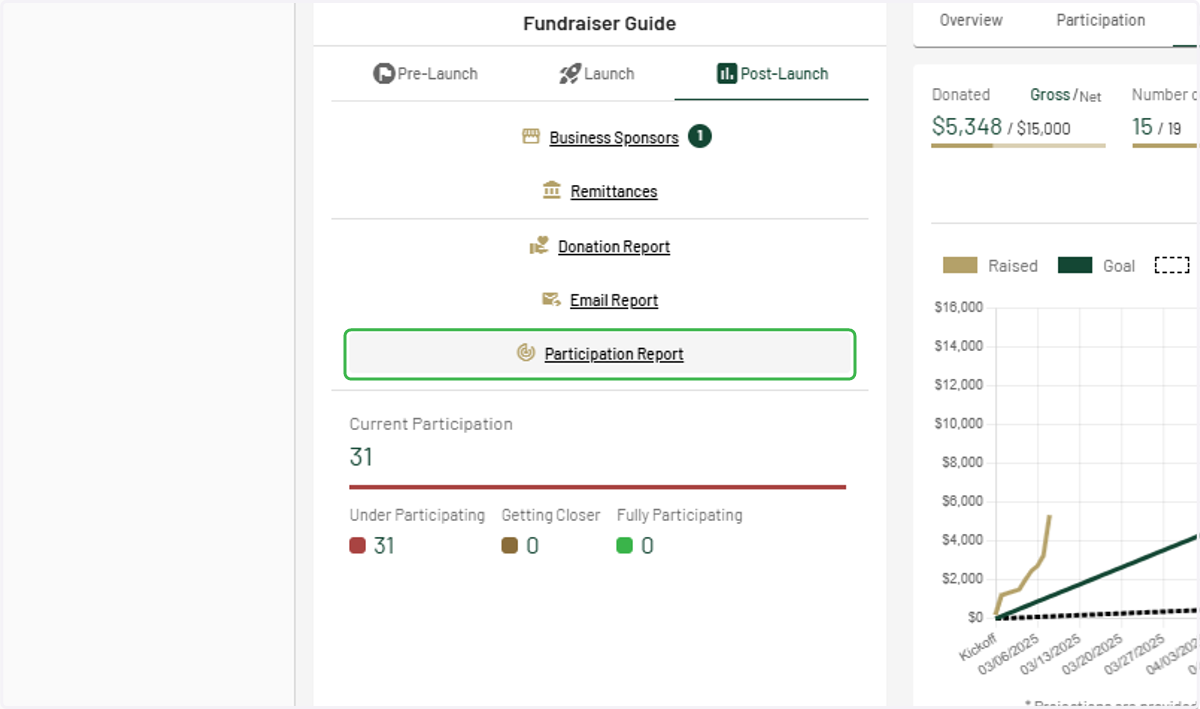1200x709 pixels.
Task: Click the Kickoff axis label on chart
Action: pos(978,646)
